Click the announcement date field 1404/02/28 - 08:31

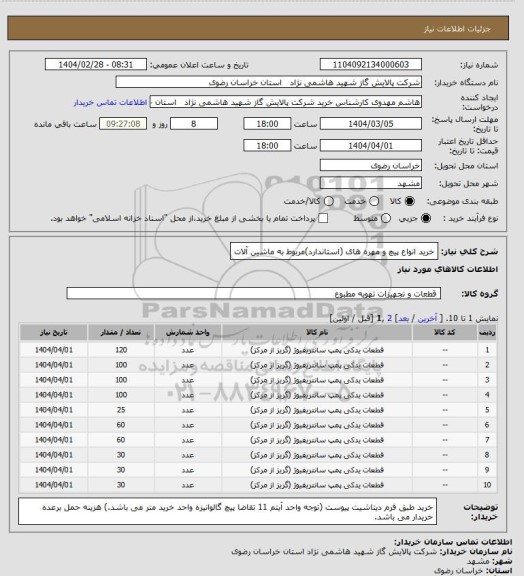[x=96, y=64]
